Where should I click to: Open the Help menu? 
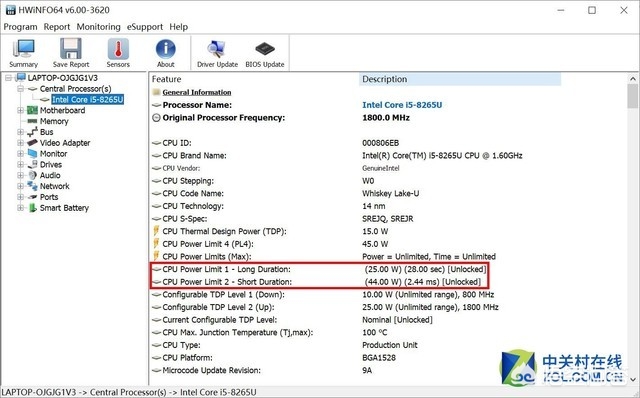click(179, 27)
